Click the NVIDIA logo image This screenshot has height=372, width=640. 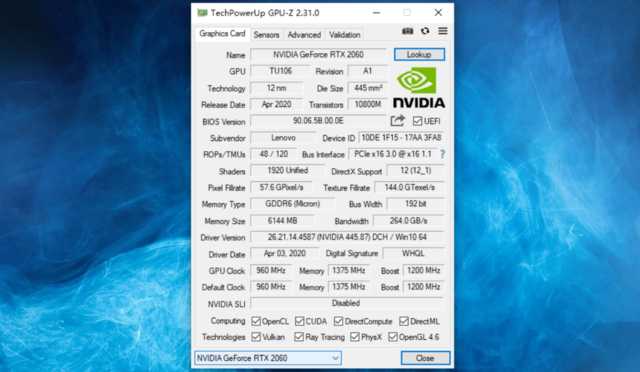click(x=419, y=87)
